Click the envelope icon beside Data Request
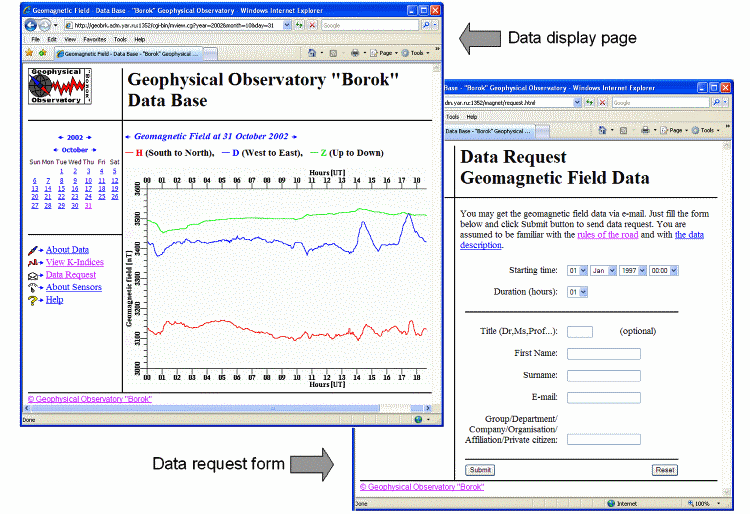 [x=33, y=275]
